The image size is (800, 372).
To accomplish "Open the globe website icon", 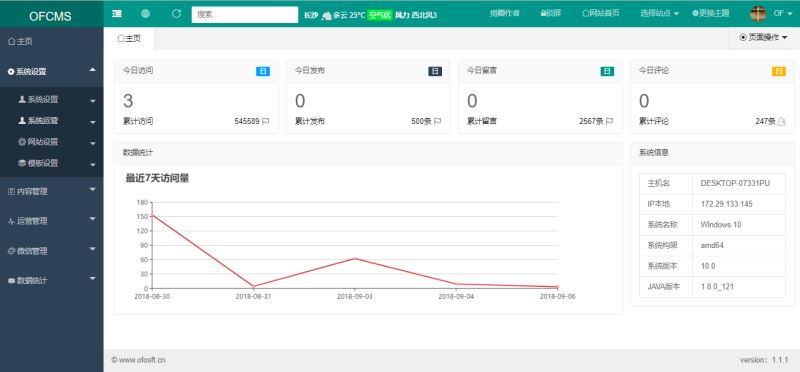I will pyautogui.click(x=145, y=14).
